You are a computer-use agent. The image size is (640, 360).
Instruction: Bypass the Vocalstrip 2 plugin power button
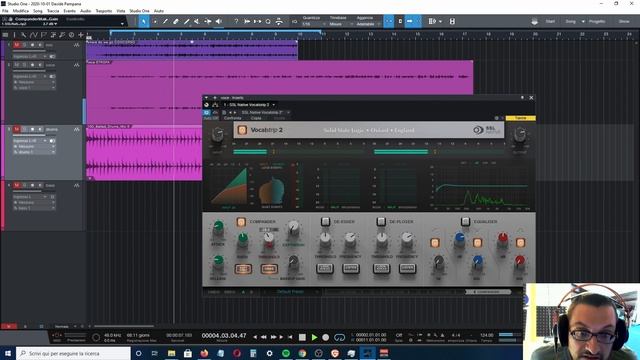242,130
